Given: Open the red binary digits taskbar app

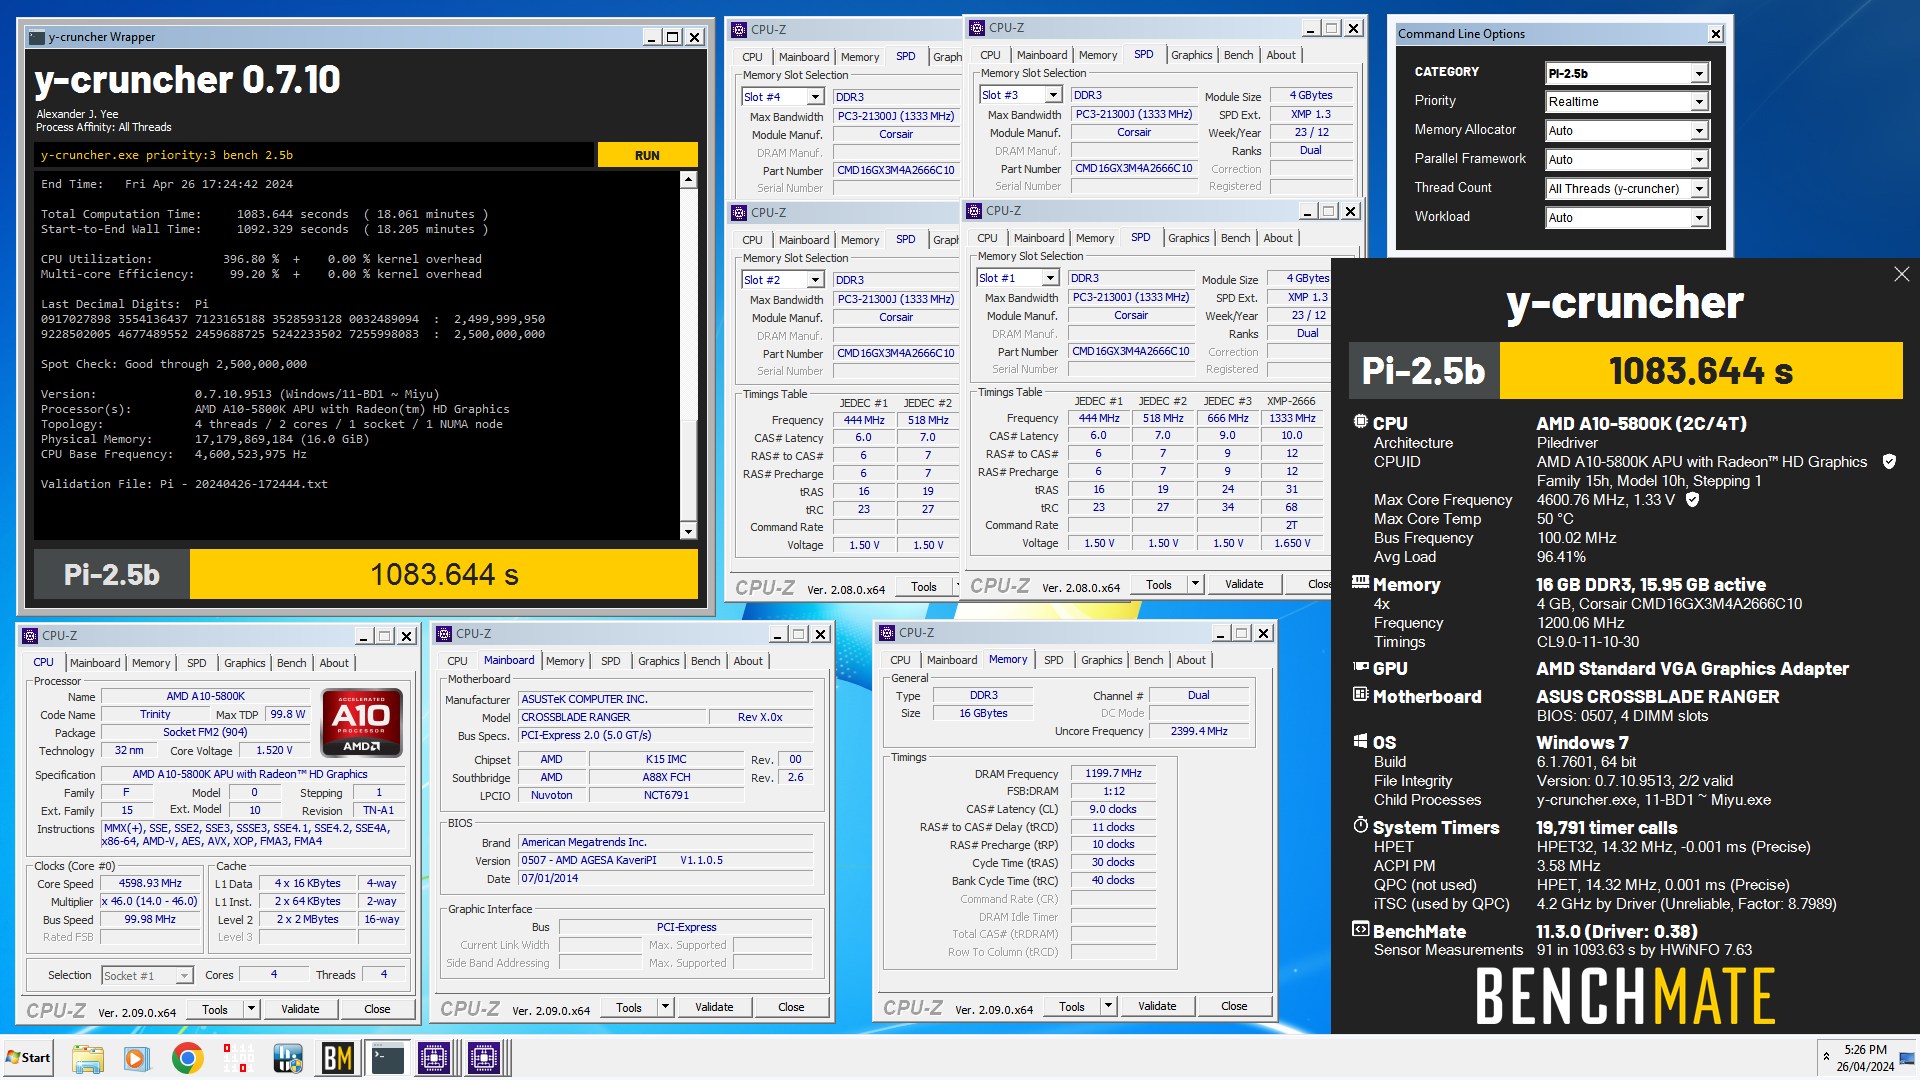Looking at the screenshot, I should (x=238, y=1058).
